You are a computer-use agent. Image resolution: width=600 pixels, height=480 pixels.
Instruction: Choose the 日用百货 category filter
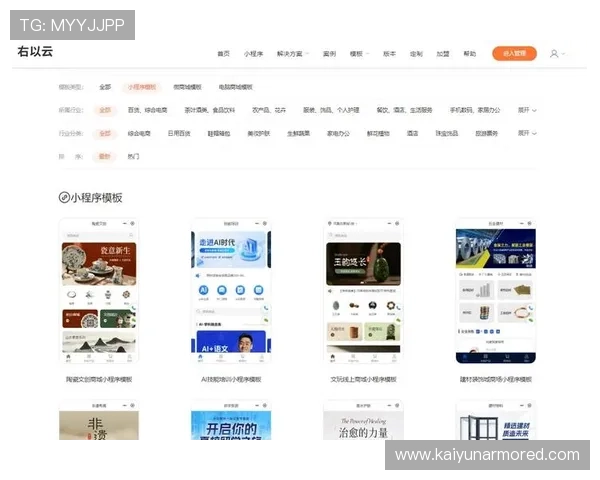(179, 134)
